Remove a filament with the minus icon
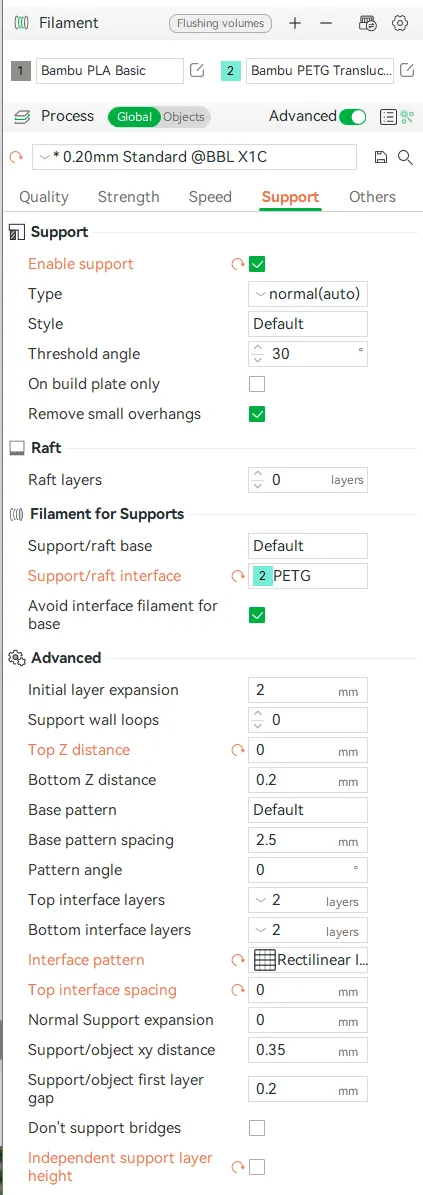This screenshot has height=1195, width=423. pyautogui.click(x=326, y=24)
